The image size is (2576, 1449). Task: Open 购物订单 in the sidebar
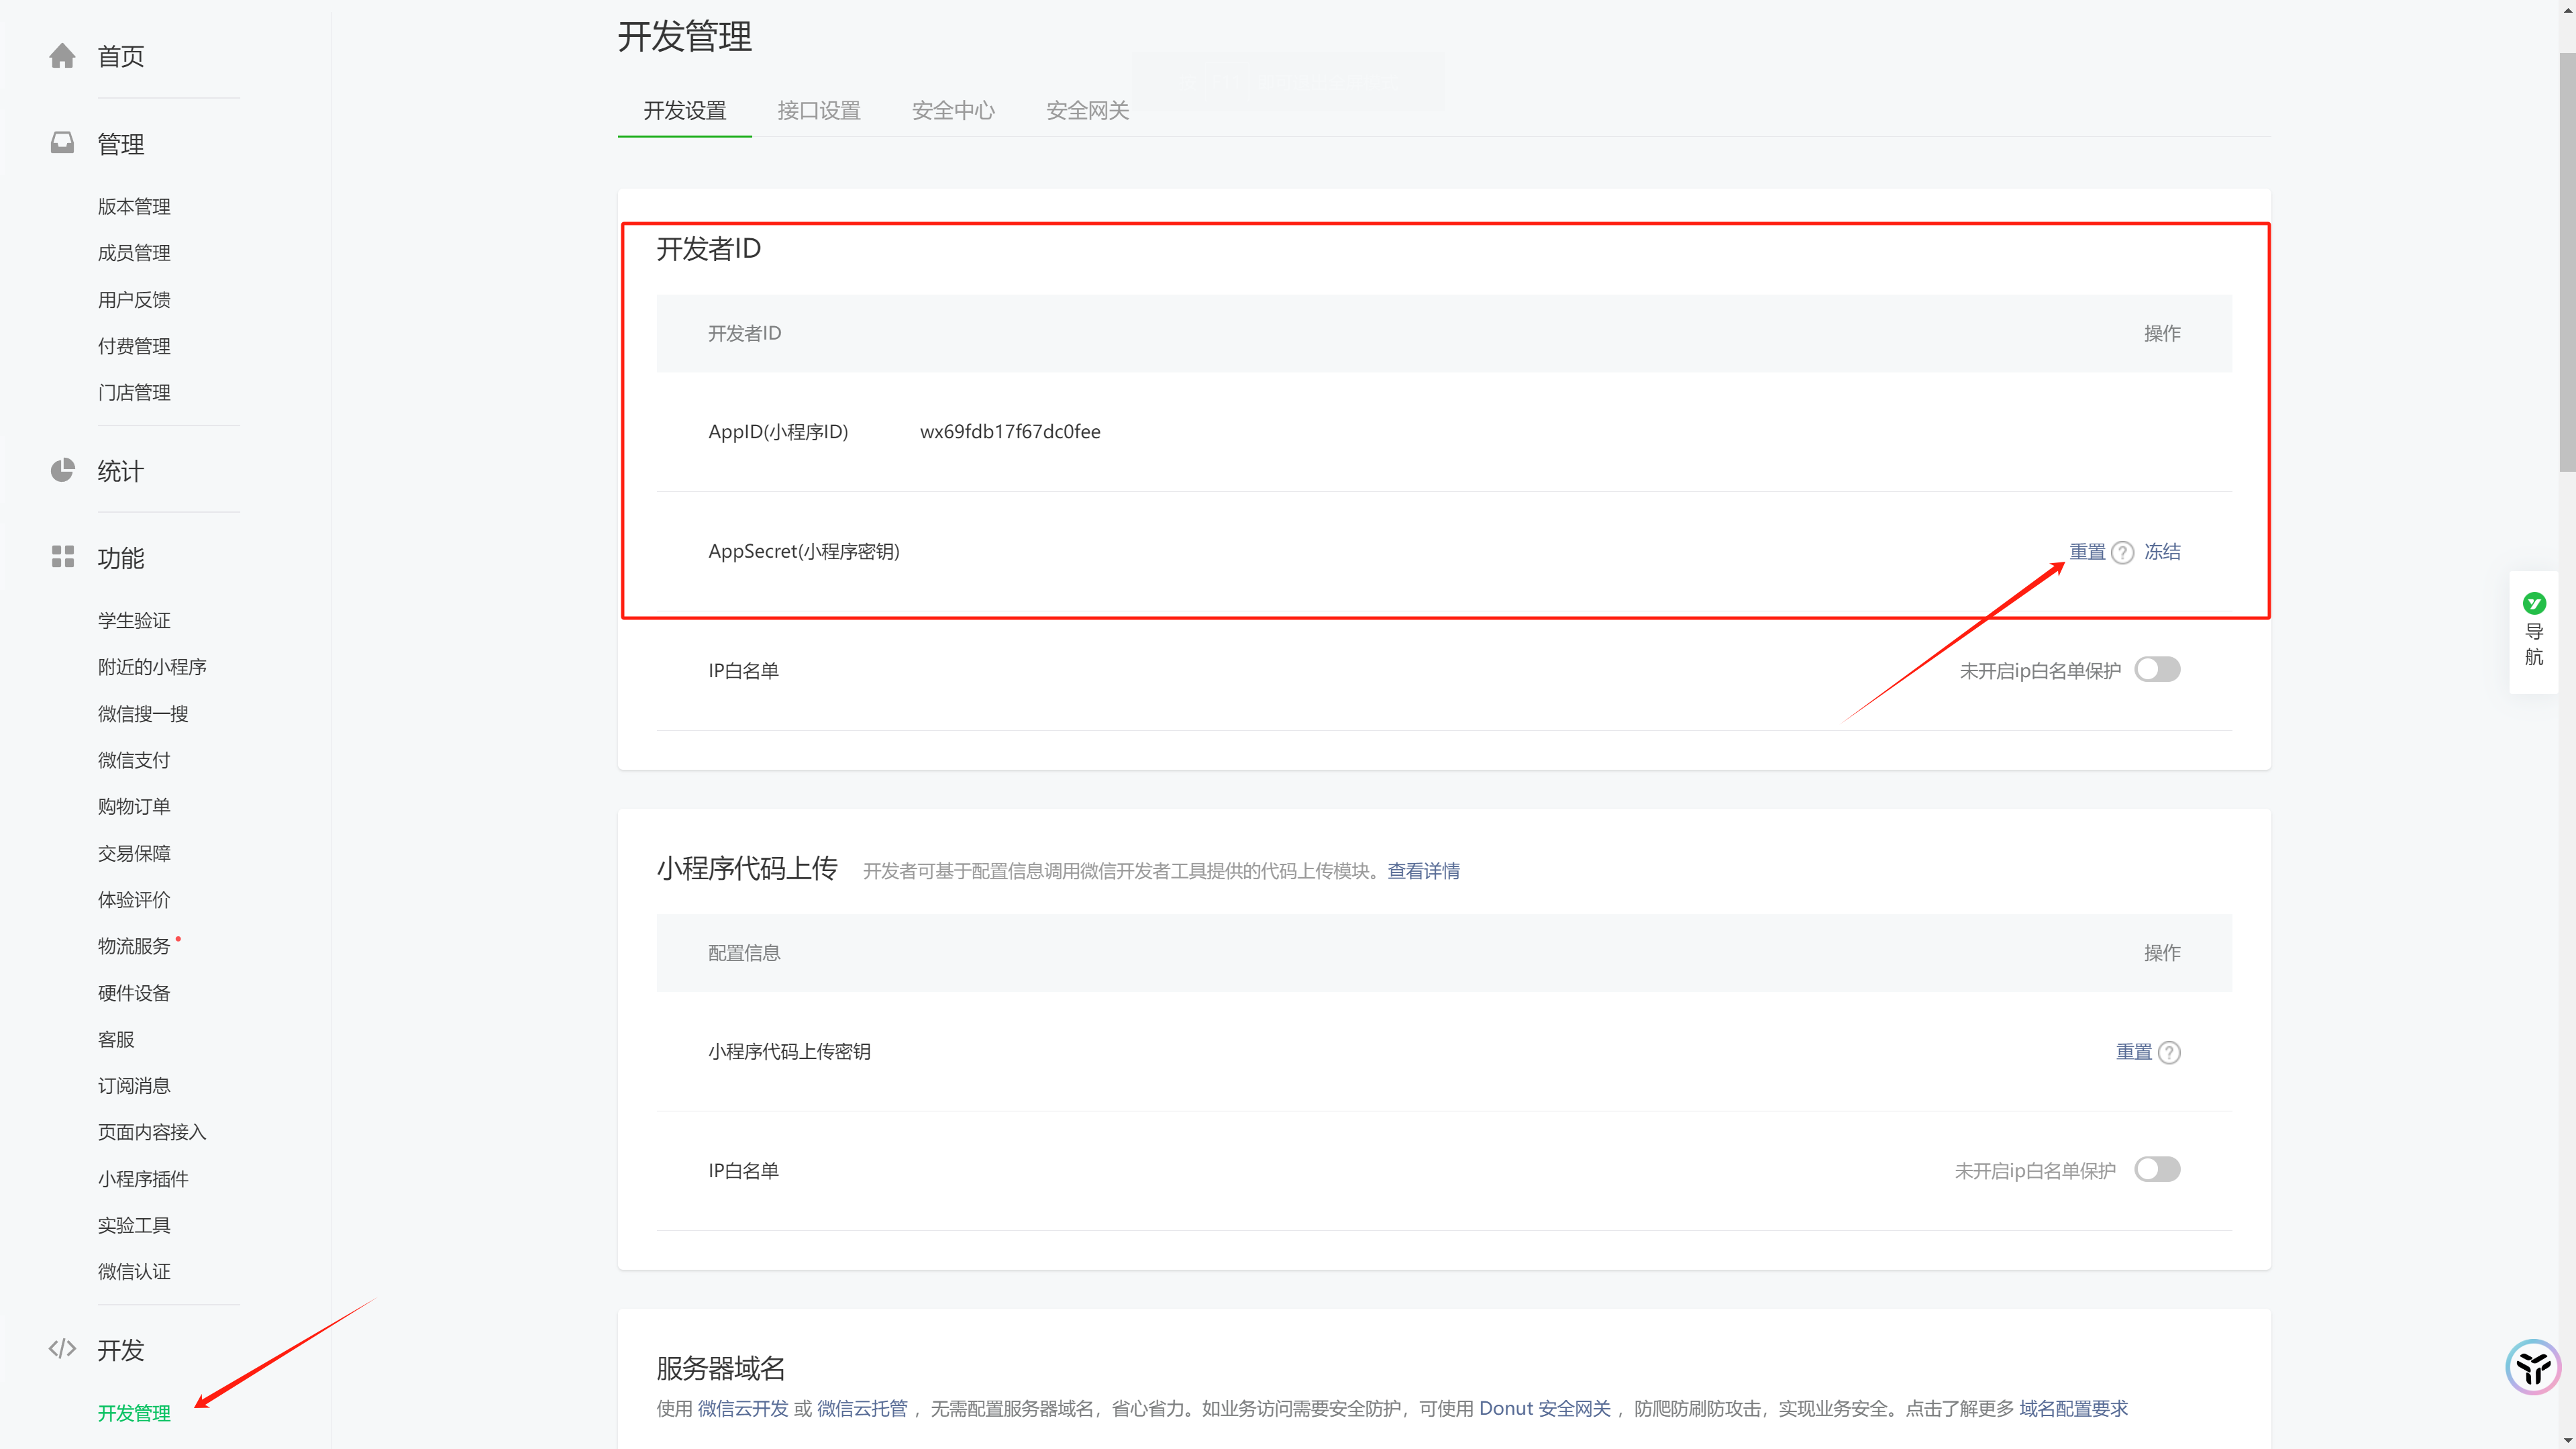[134, 806]
